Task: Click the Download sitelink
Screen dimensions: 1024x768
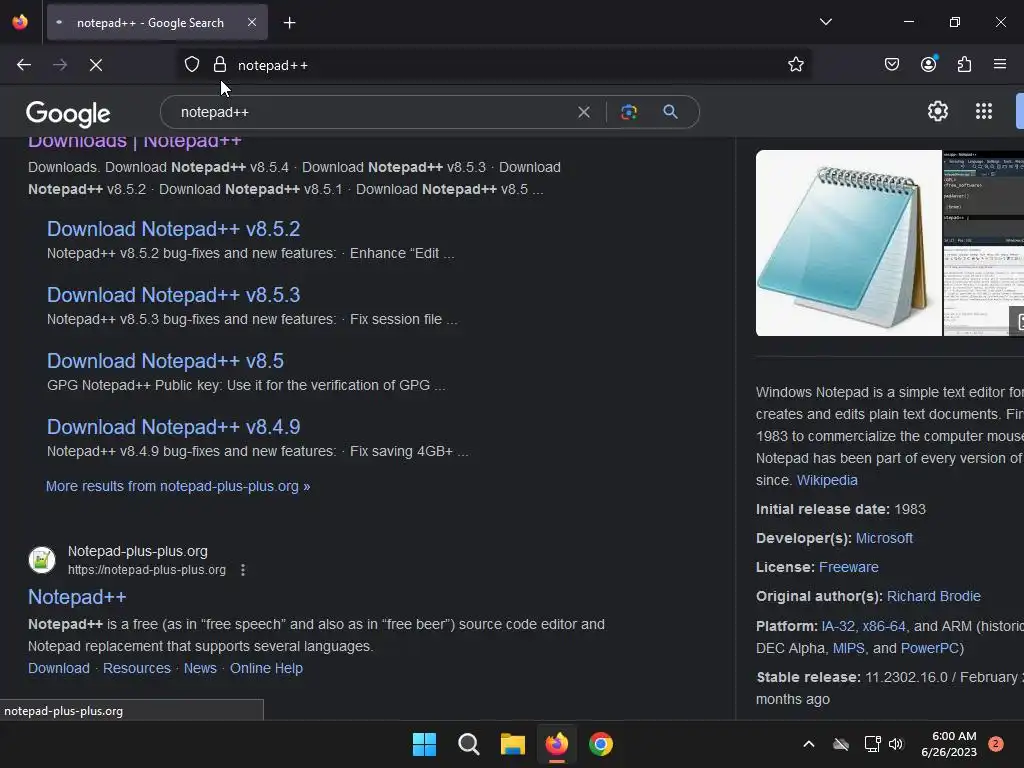Action: click(x=59, y=669)
